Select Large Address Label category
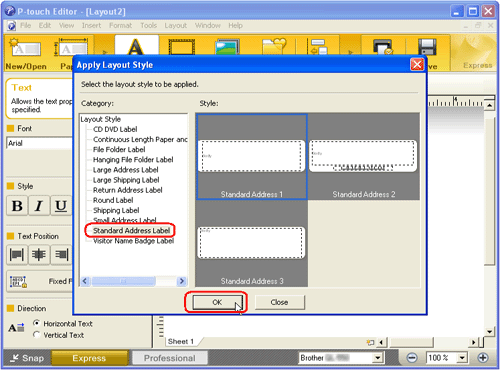 (126, 170)
